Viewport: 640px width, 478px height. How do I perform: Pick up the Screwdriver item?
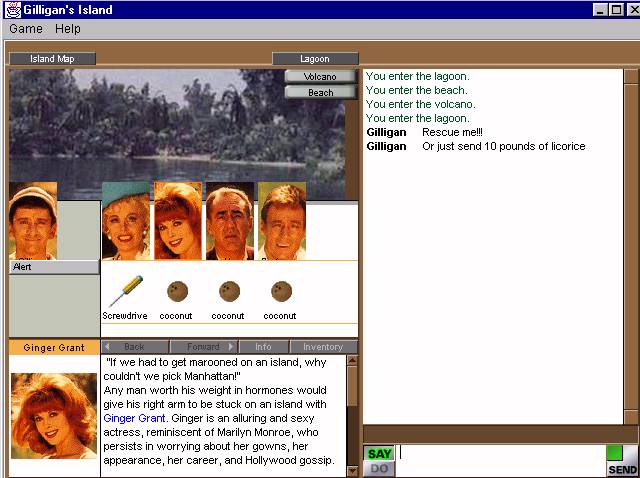[x=125, y=292]
